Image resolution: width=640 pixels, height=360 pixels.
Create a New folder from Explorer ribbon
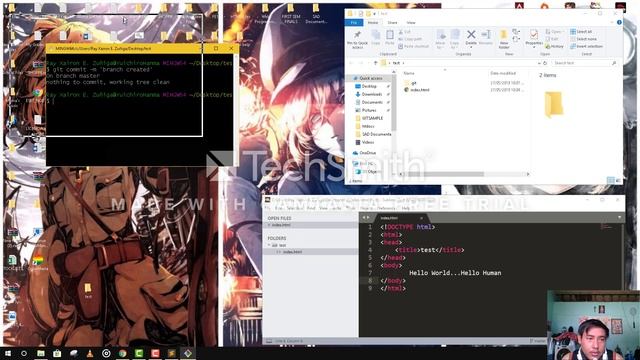(504, 39)
